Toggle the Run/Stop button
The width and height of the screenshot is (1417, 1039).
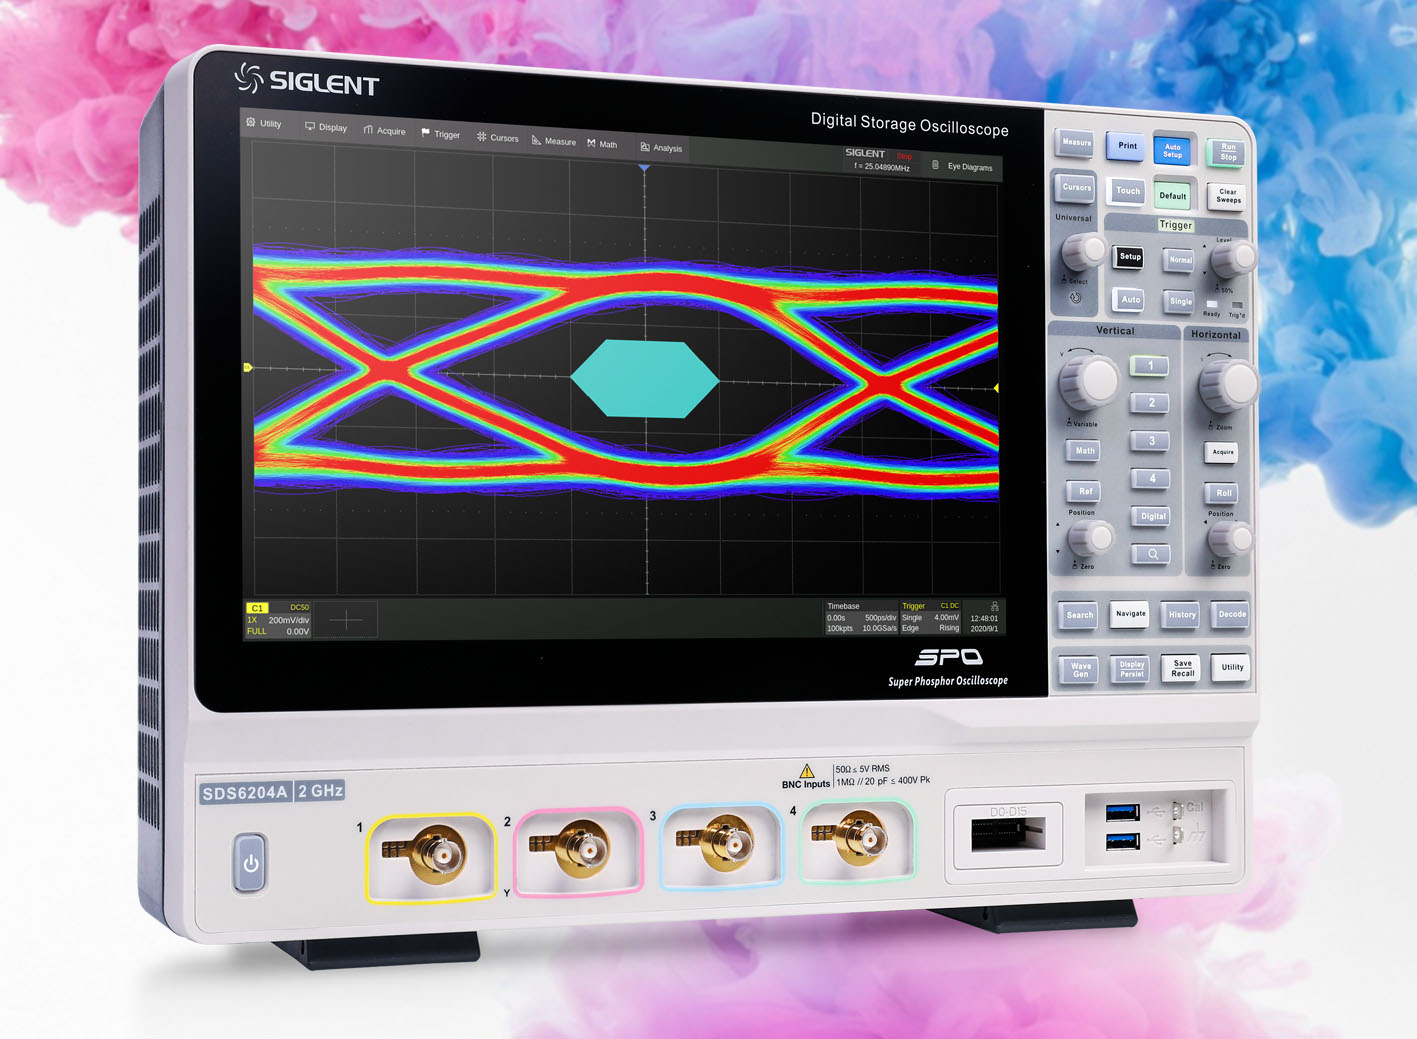1228,153
